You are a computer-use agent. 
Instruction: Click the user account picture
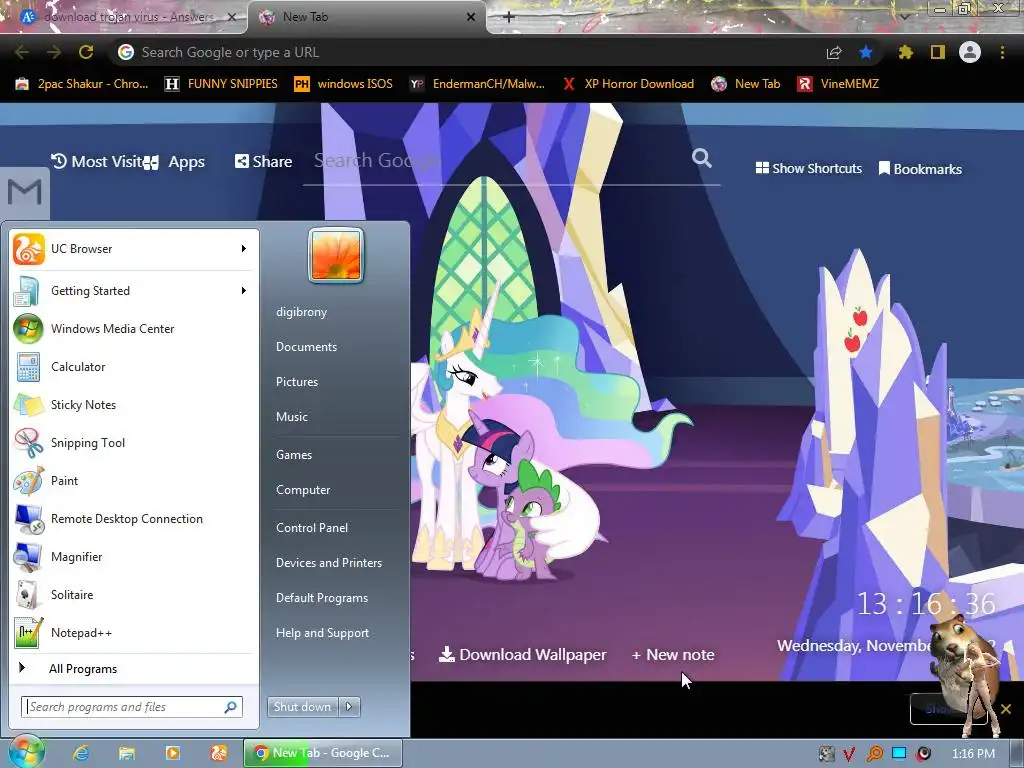[x=336, y=255]
